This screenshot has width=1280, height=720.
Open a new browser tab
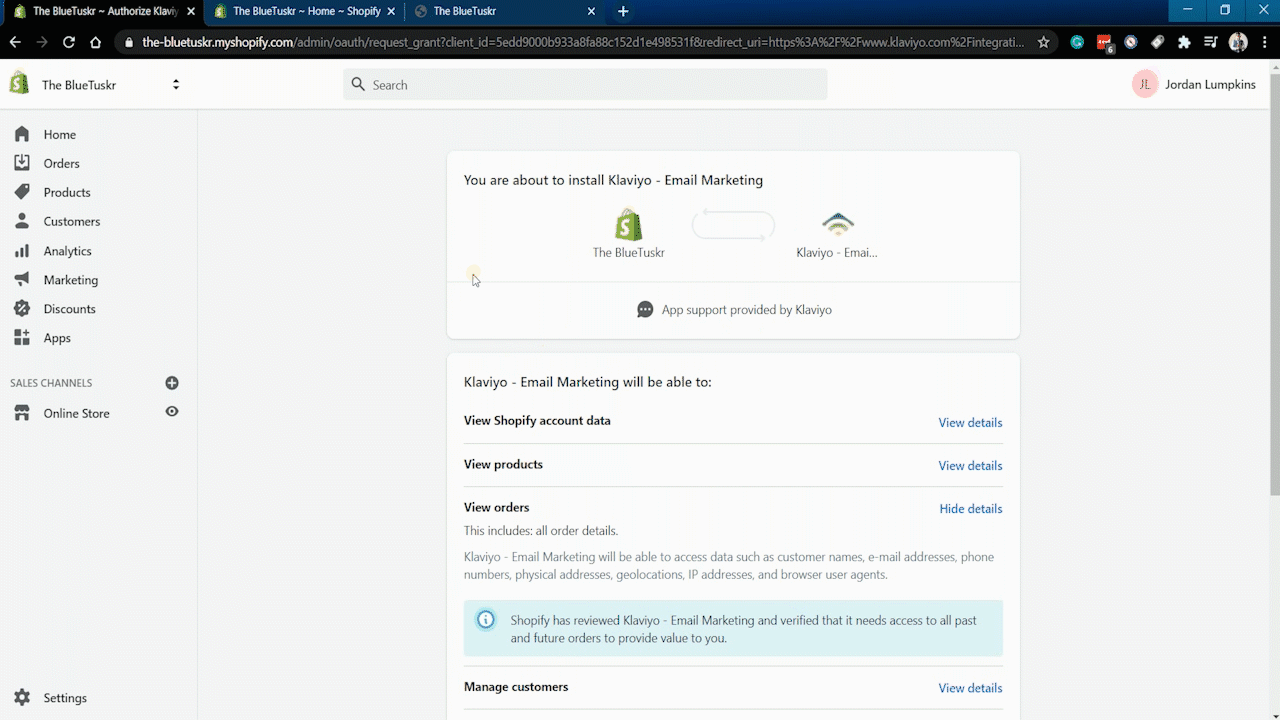click(623, 11)
